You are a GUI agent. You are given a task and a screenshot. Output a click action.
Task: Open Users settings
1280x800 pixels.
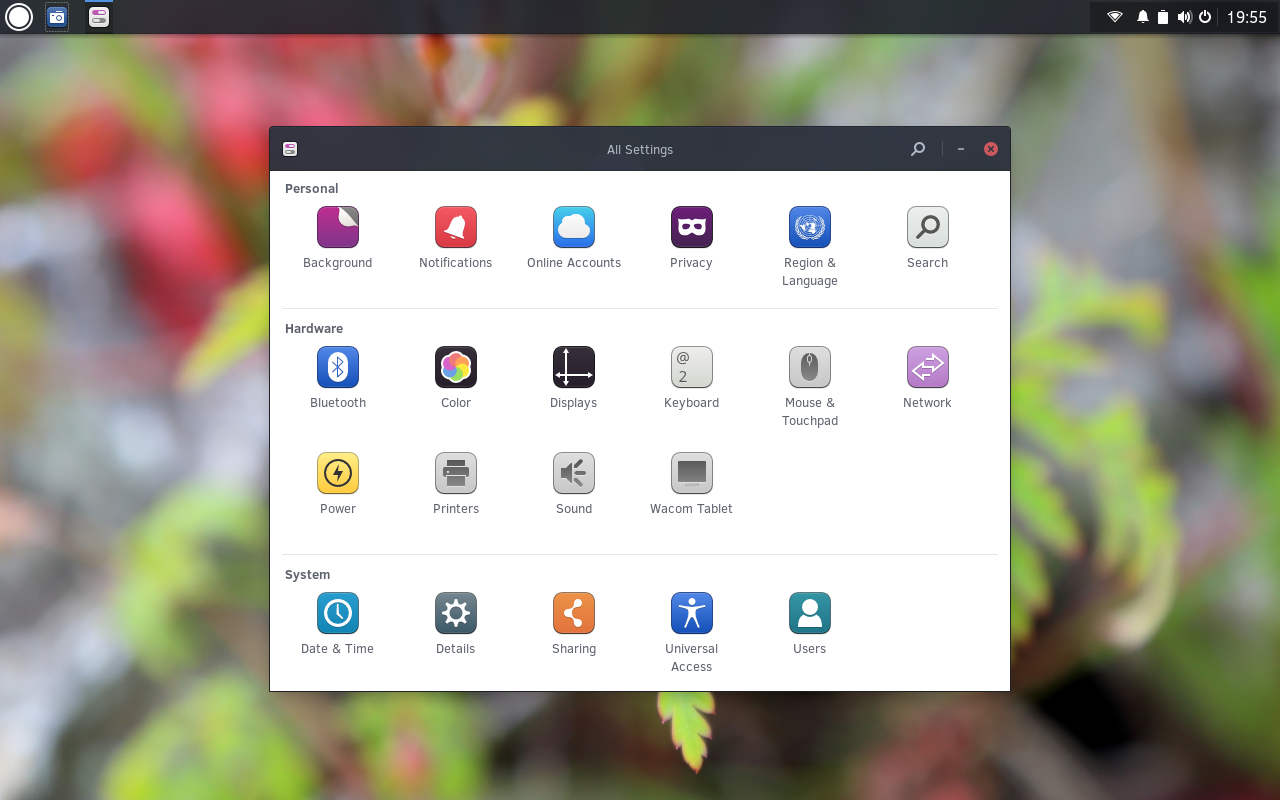coord(809,613)
